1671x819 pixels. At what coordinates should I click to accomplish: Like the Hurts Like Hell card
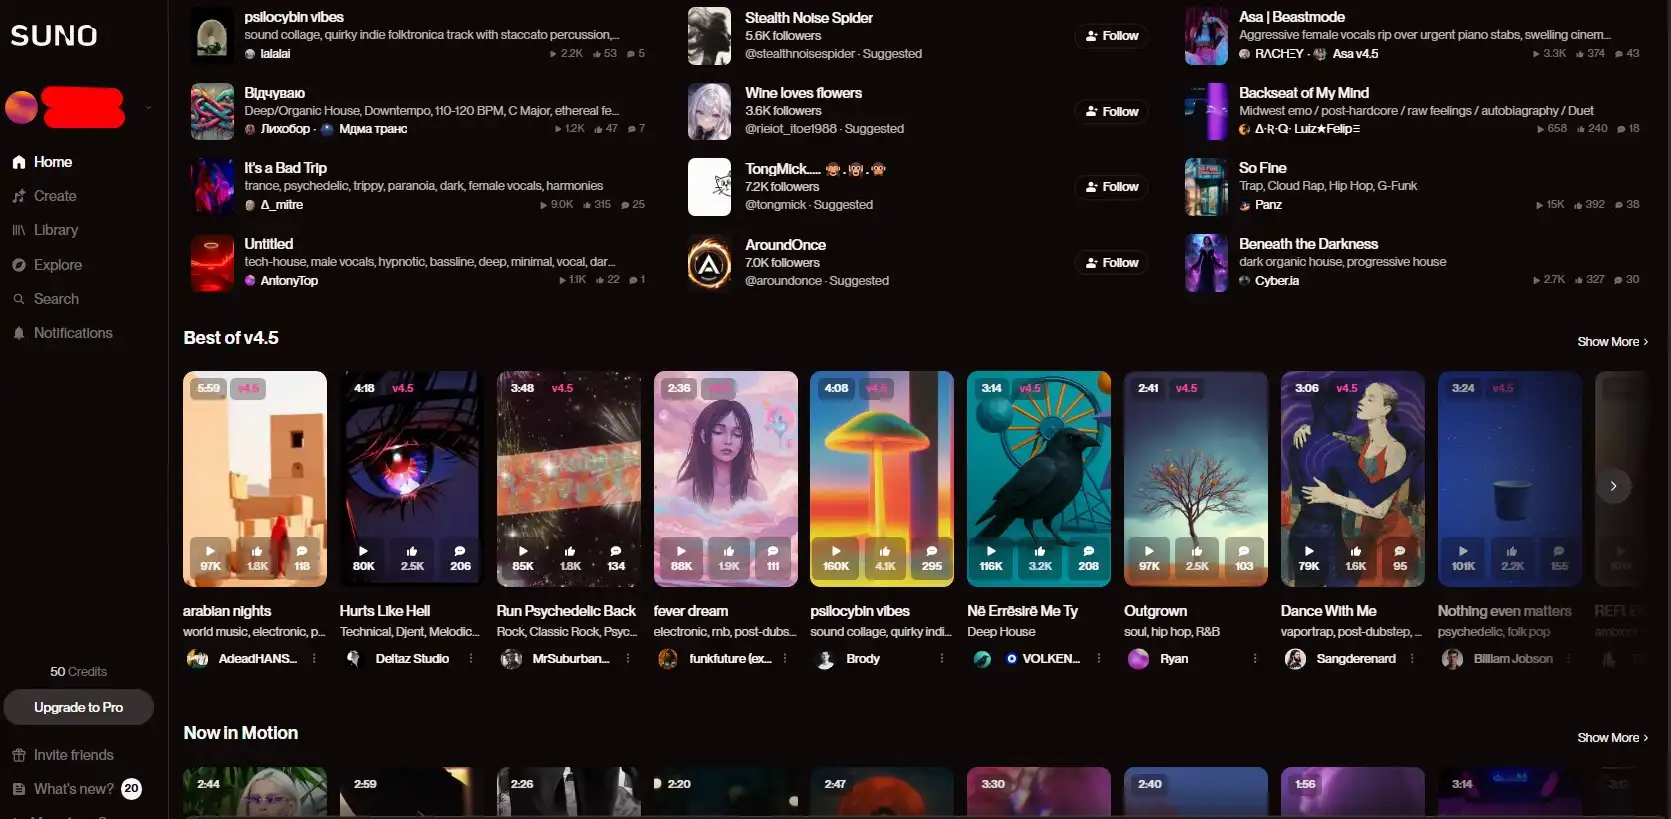point(412,558)
